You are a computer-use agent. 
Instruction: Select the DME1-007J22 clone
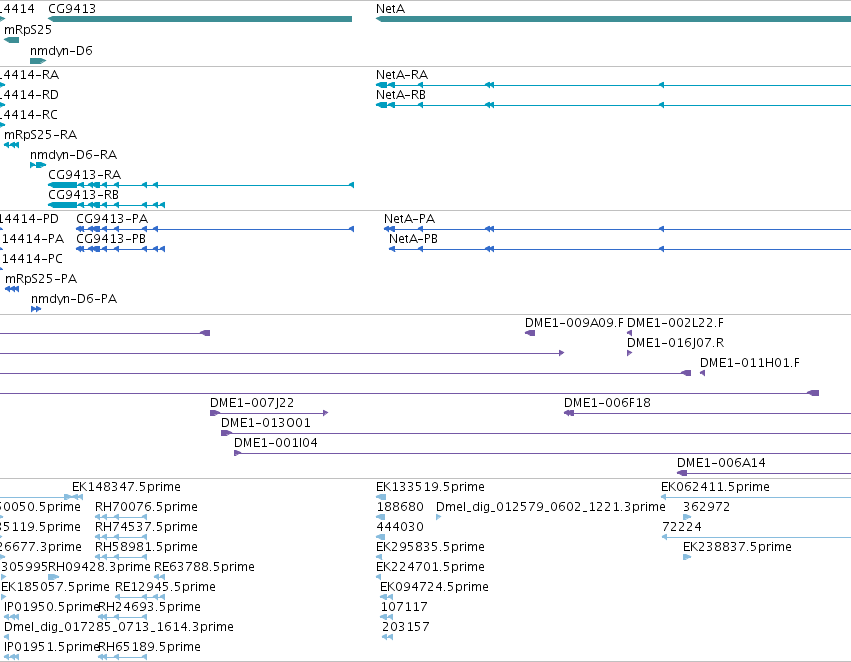pos(269,413)
